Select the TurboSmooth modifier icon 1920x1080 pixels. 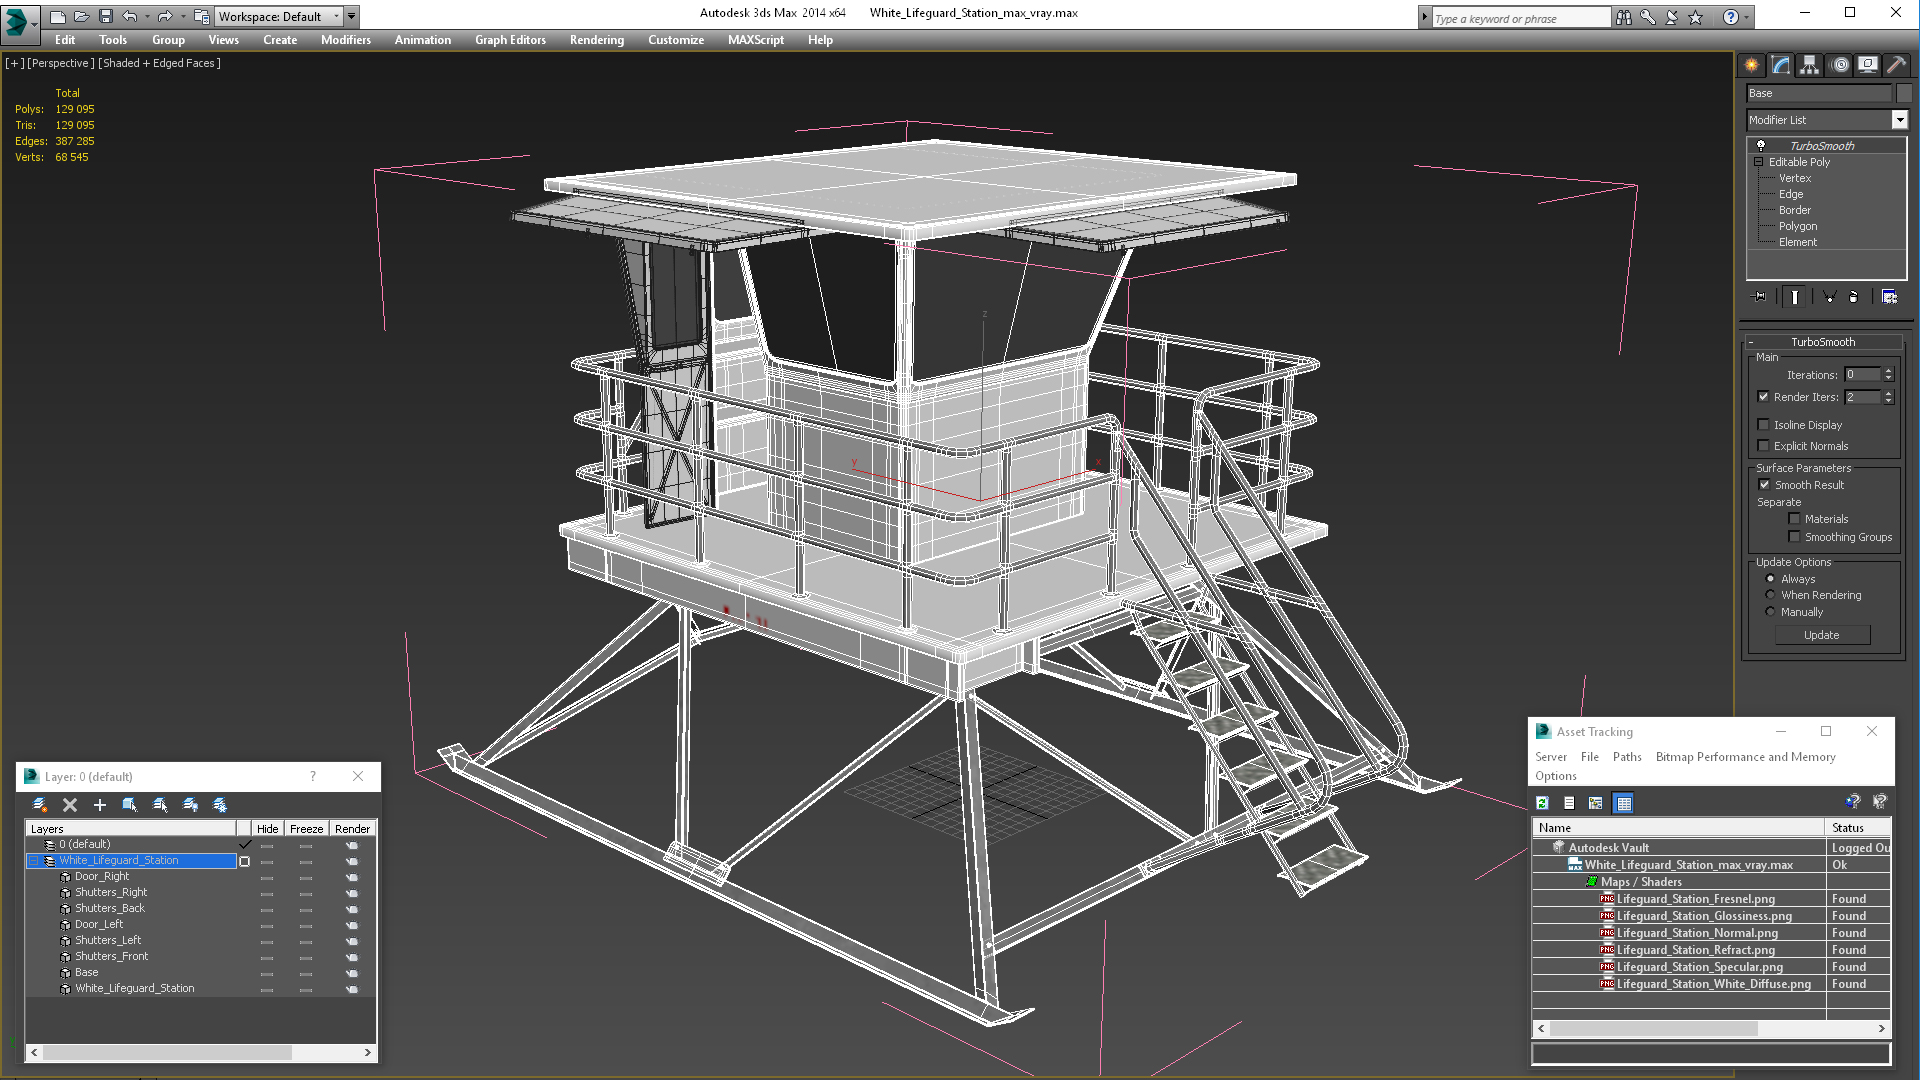(1763, 144)
